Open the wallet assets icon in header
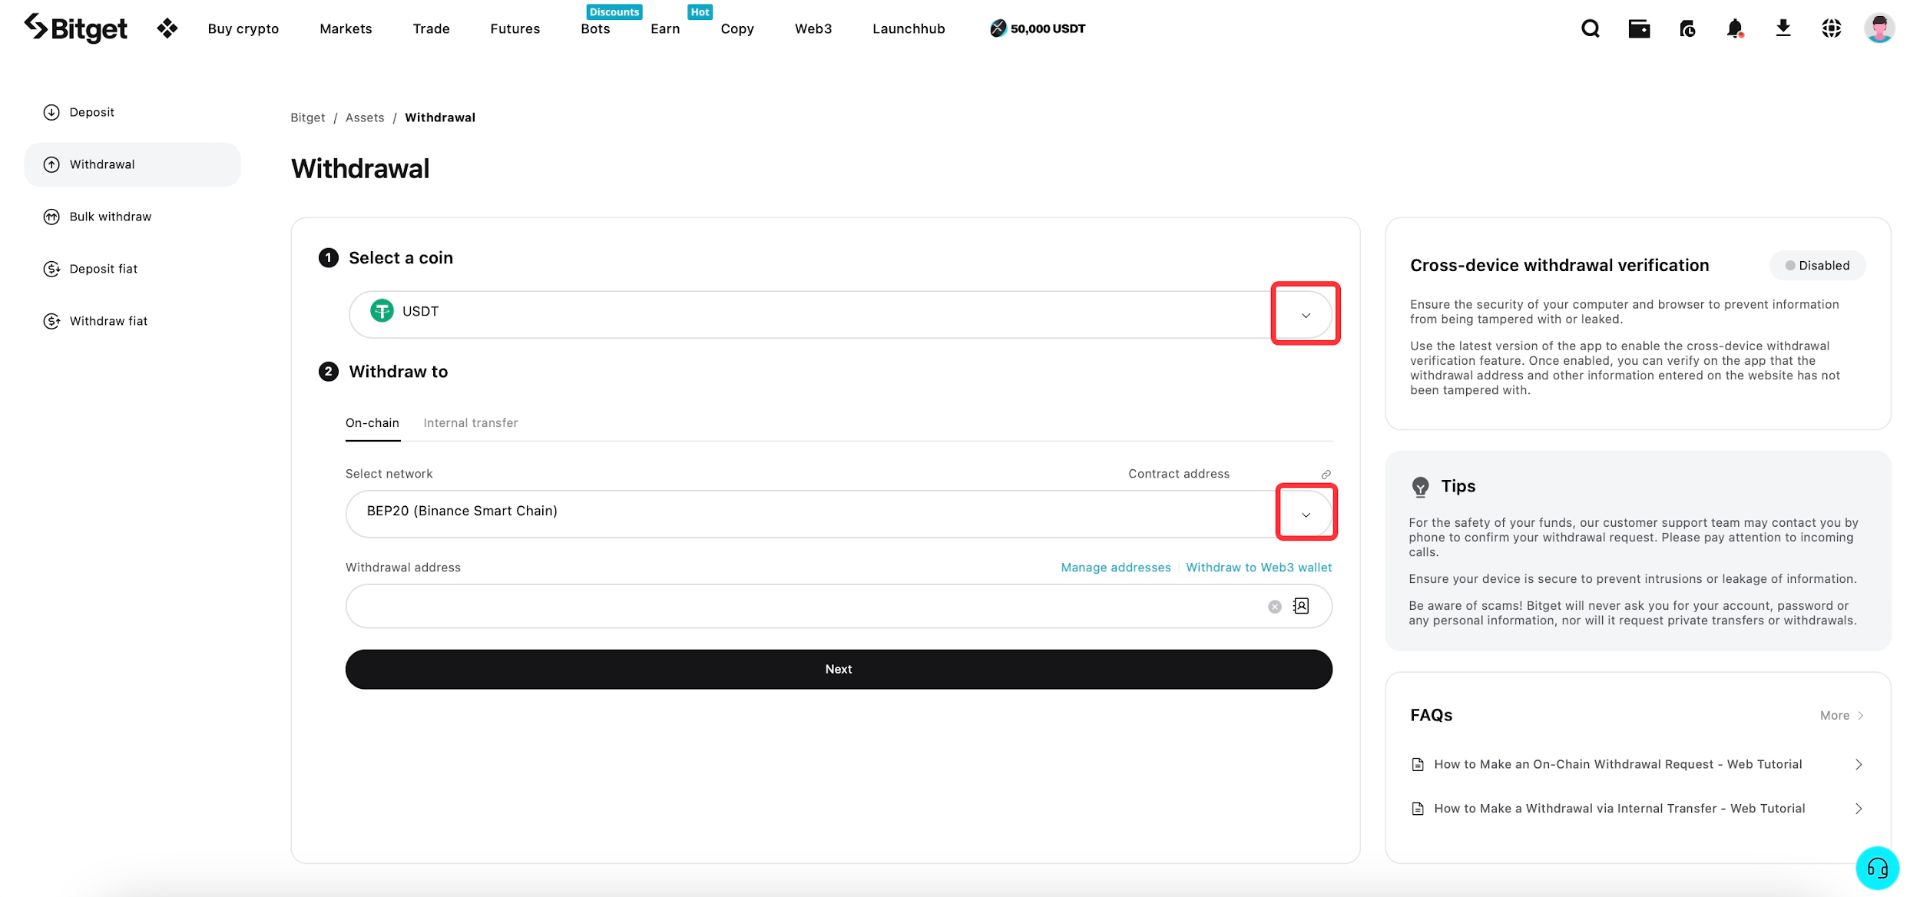Image resolution: width=1920 pixels, height=897 pixels. click(1639, 28)
